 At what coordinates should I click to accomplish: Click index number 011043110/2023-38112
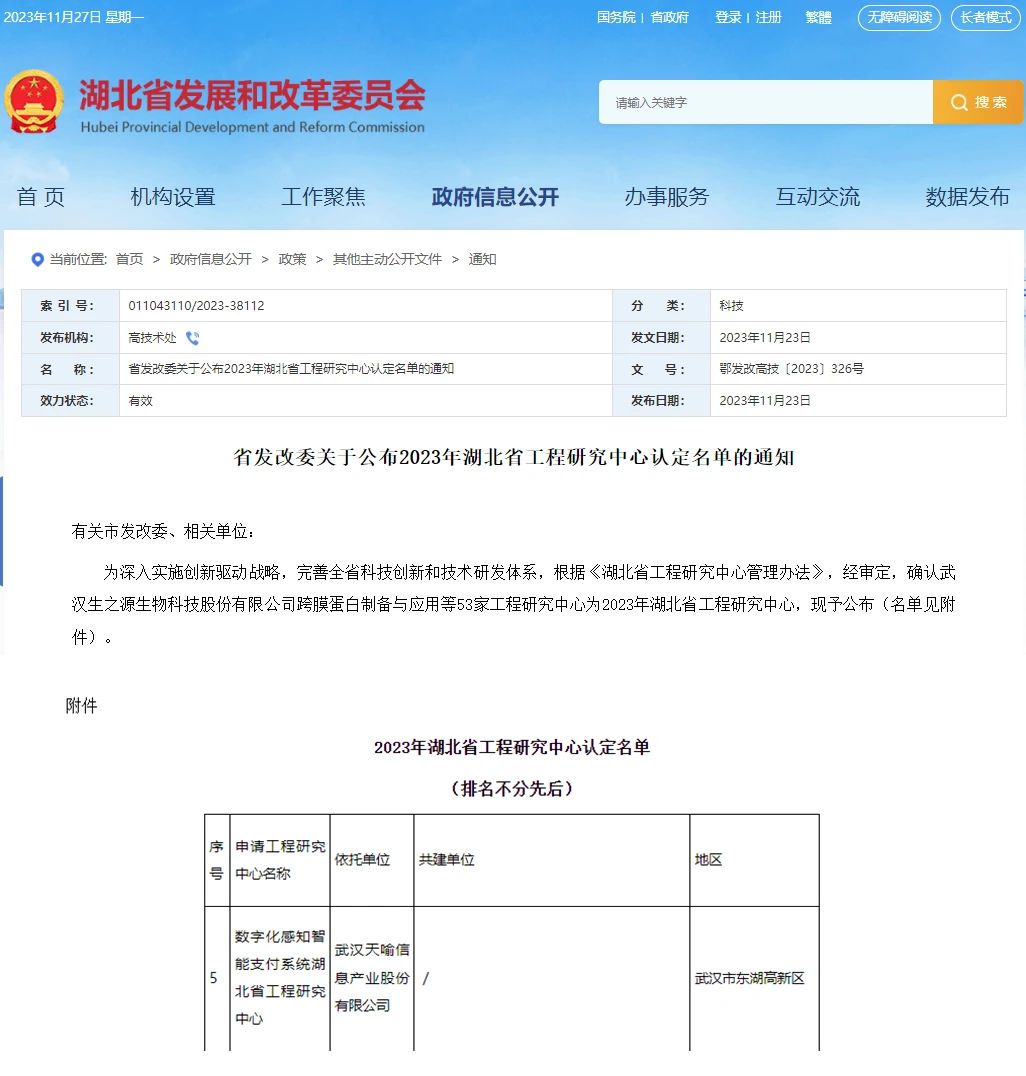tap(196, 305)
